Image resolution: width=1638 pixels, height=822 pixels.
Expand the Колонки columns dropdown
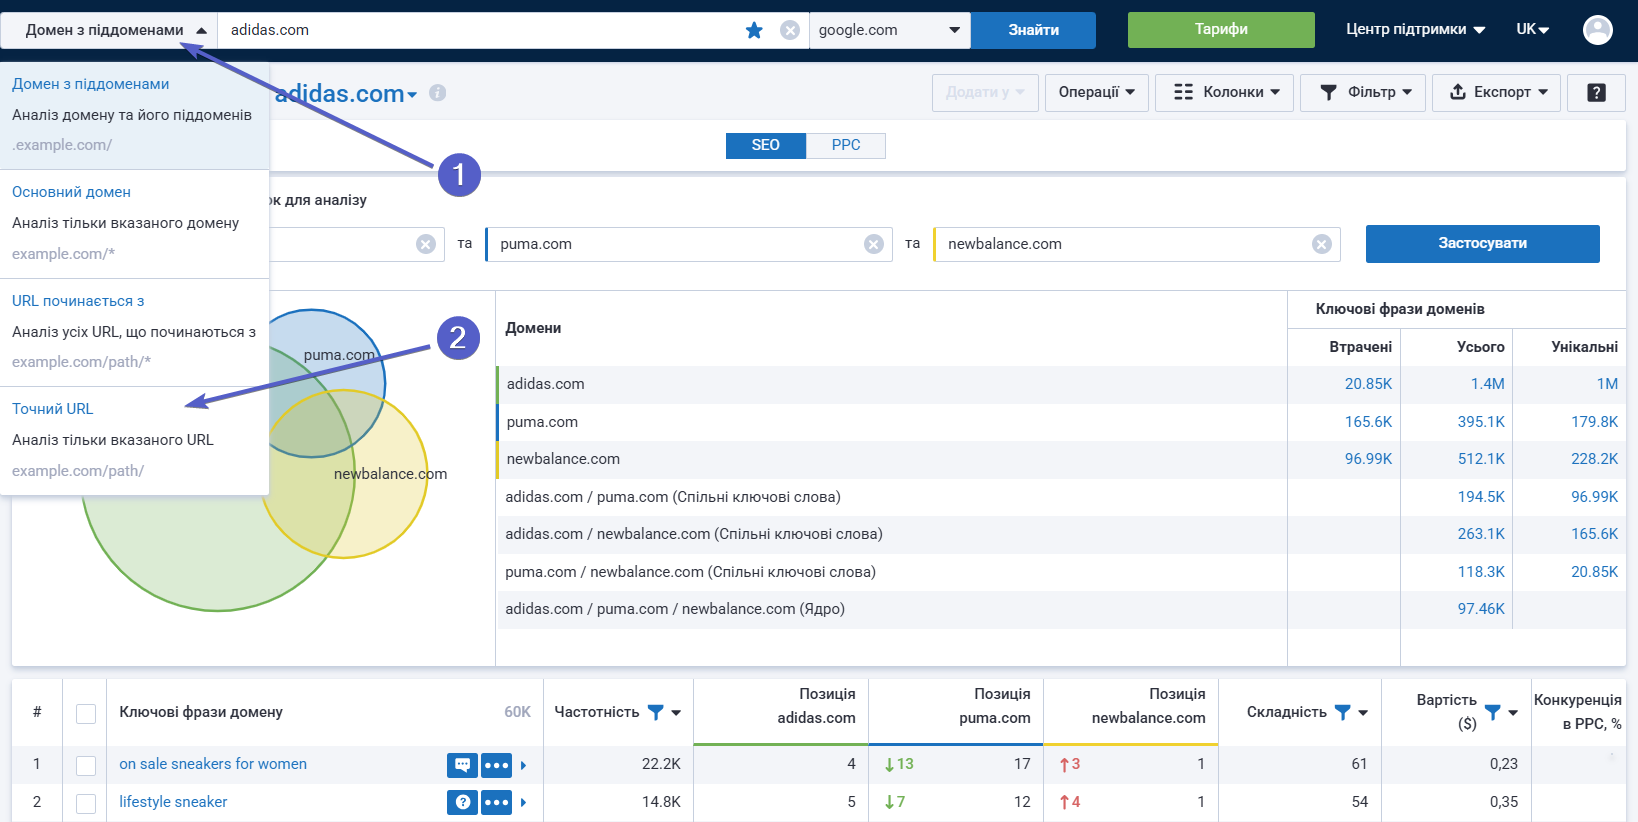click(x=1225, y=92)
